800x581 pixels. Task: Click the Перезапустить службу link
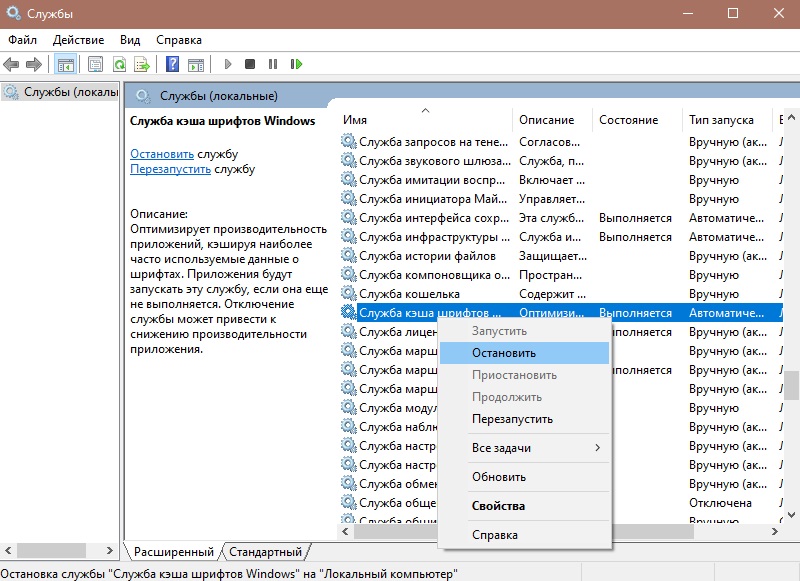pos(170,169)
